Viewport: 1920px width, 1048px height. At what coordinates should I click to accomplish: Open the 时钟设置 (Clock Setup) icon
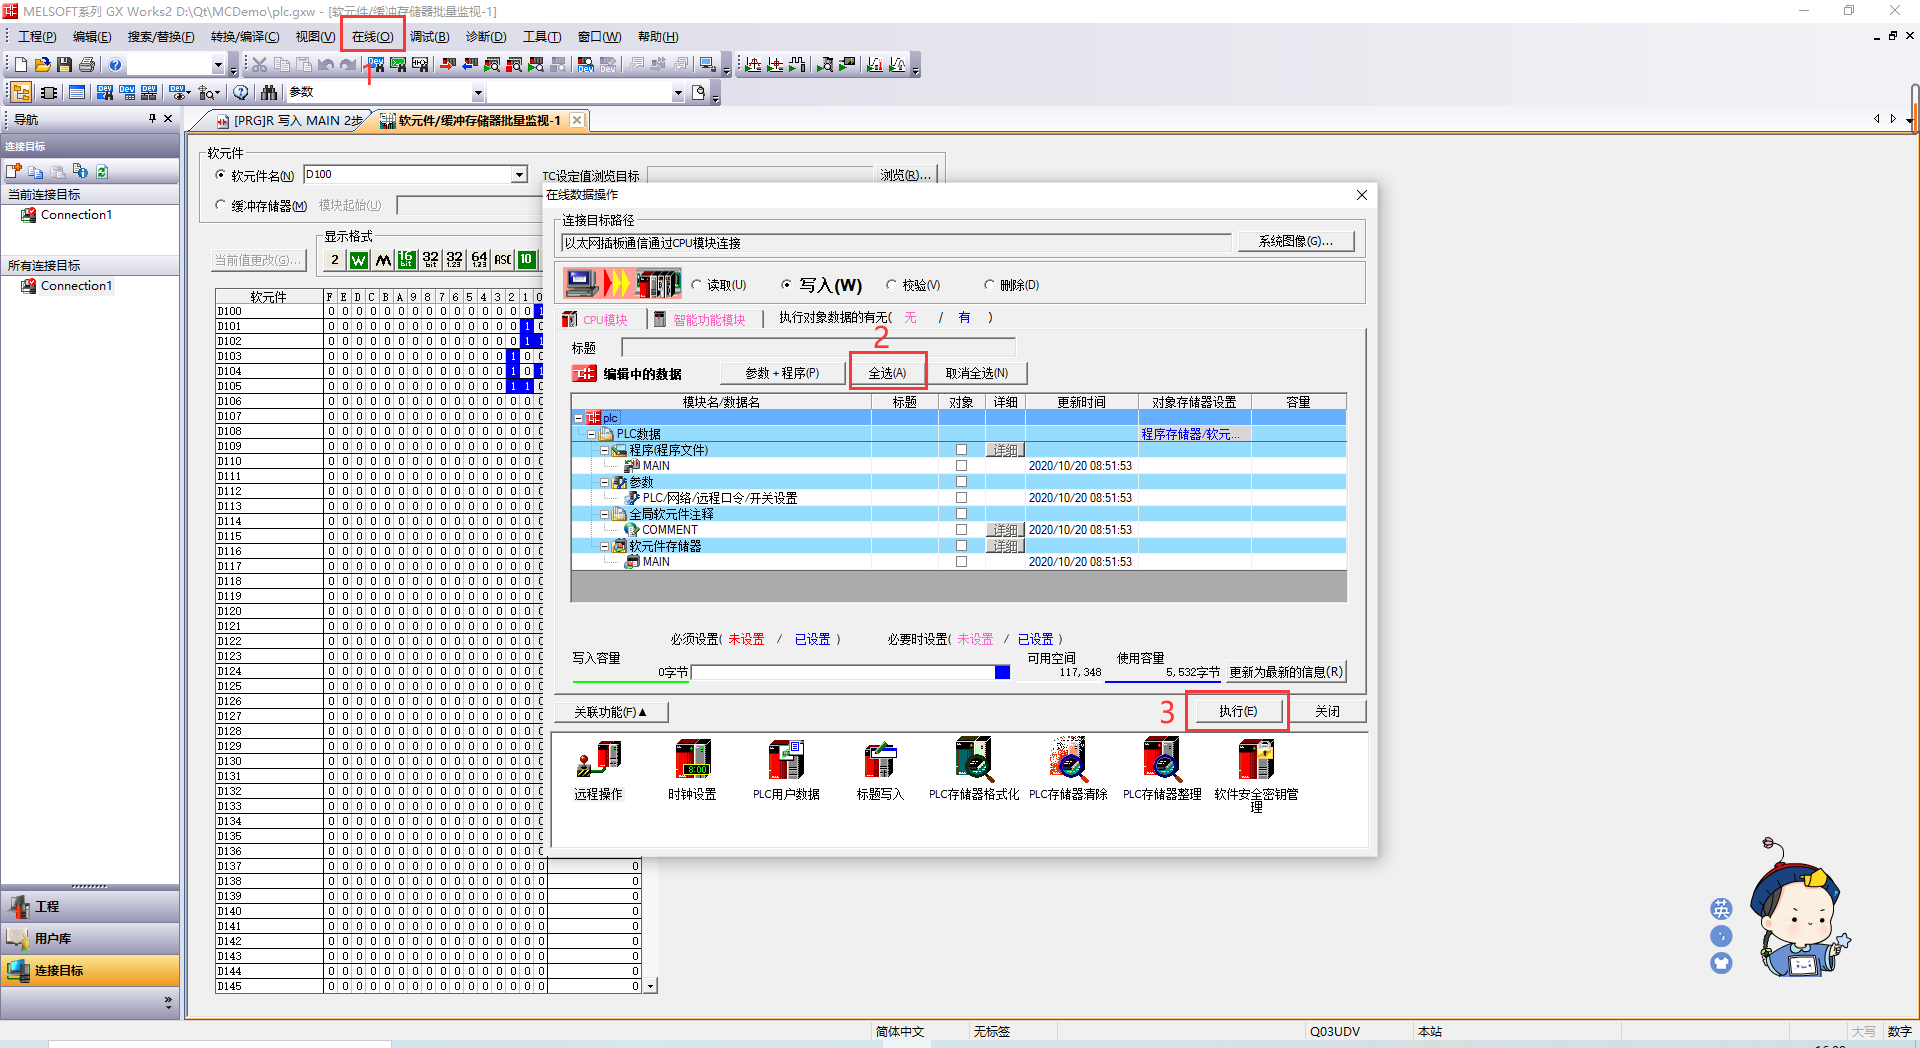[x=693, y=768]
